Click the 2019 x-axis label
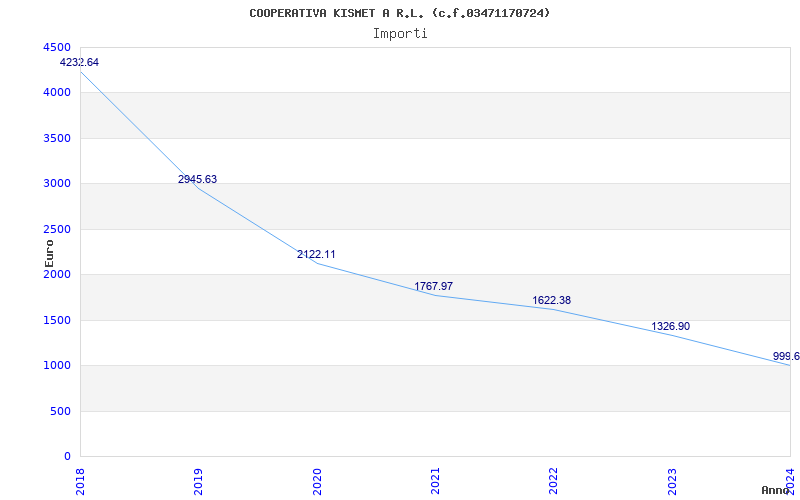 coord(199,480)
